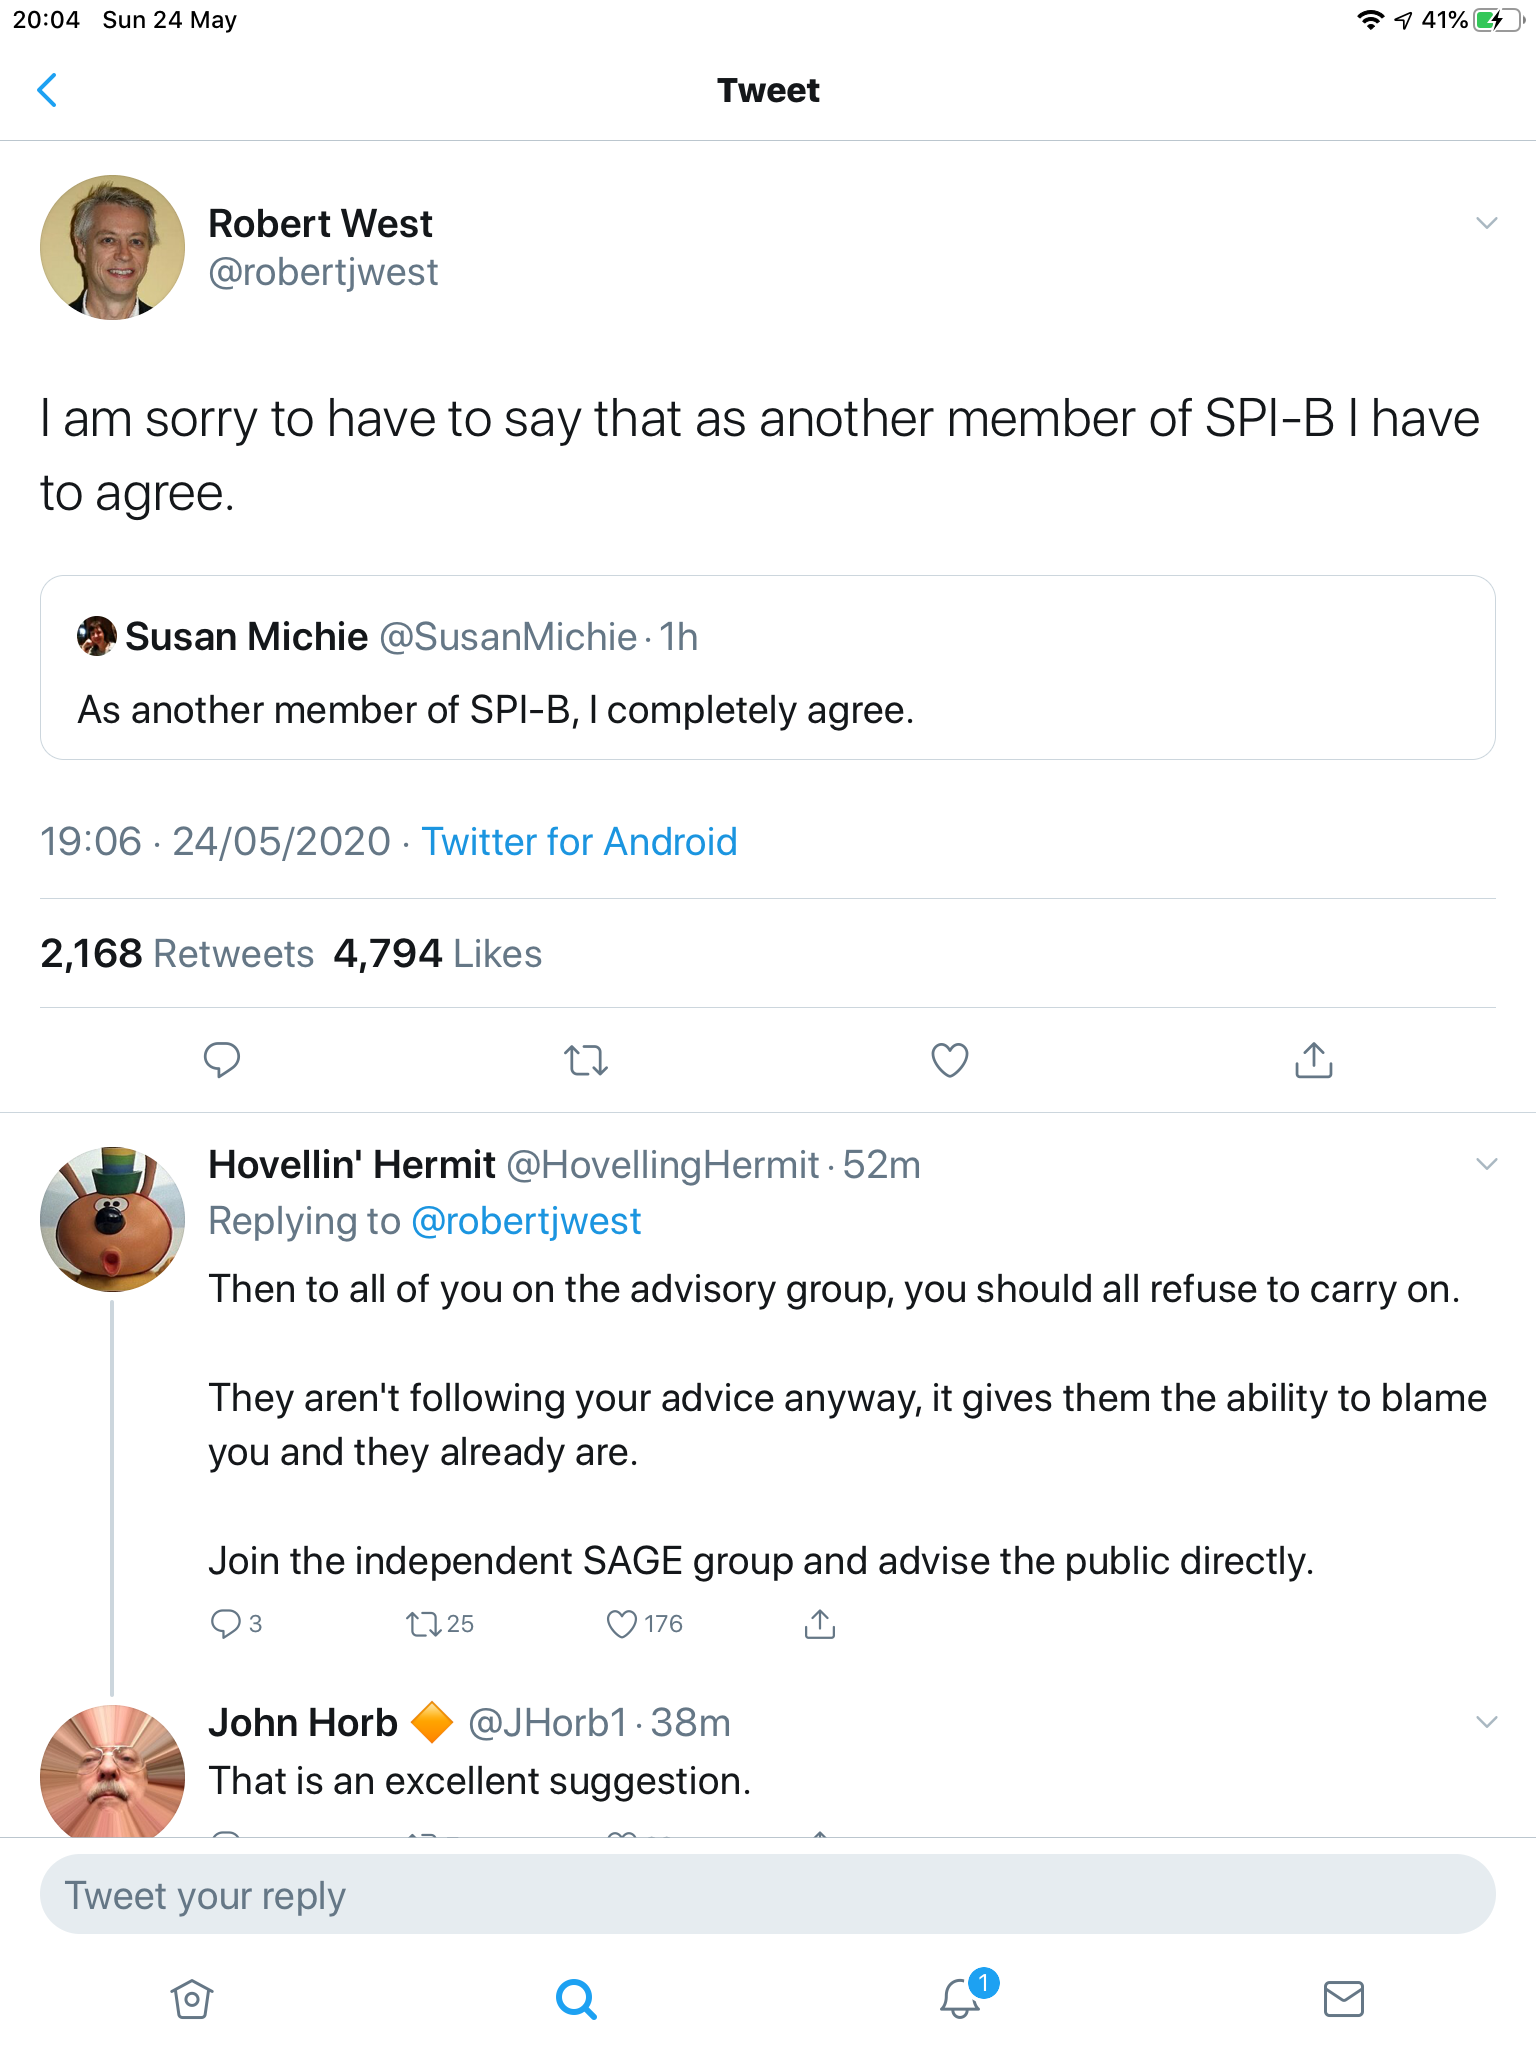Open Direct Messages envelope tab

pos(1343,1999)
